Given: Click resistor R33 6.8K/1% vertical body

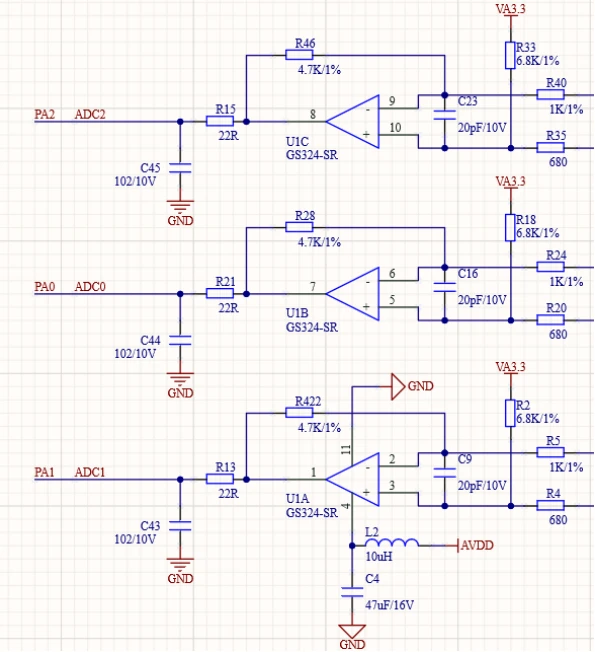Looking at the screenshot, I should click(511, 55).
